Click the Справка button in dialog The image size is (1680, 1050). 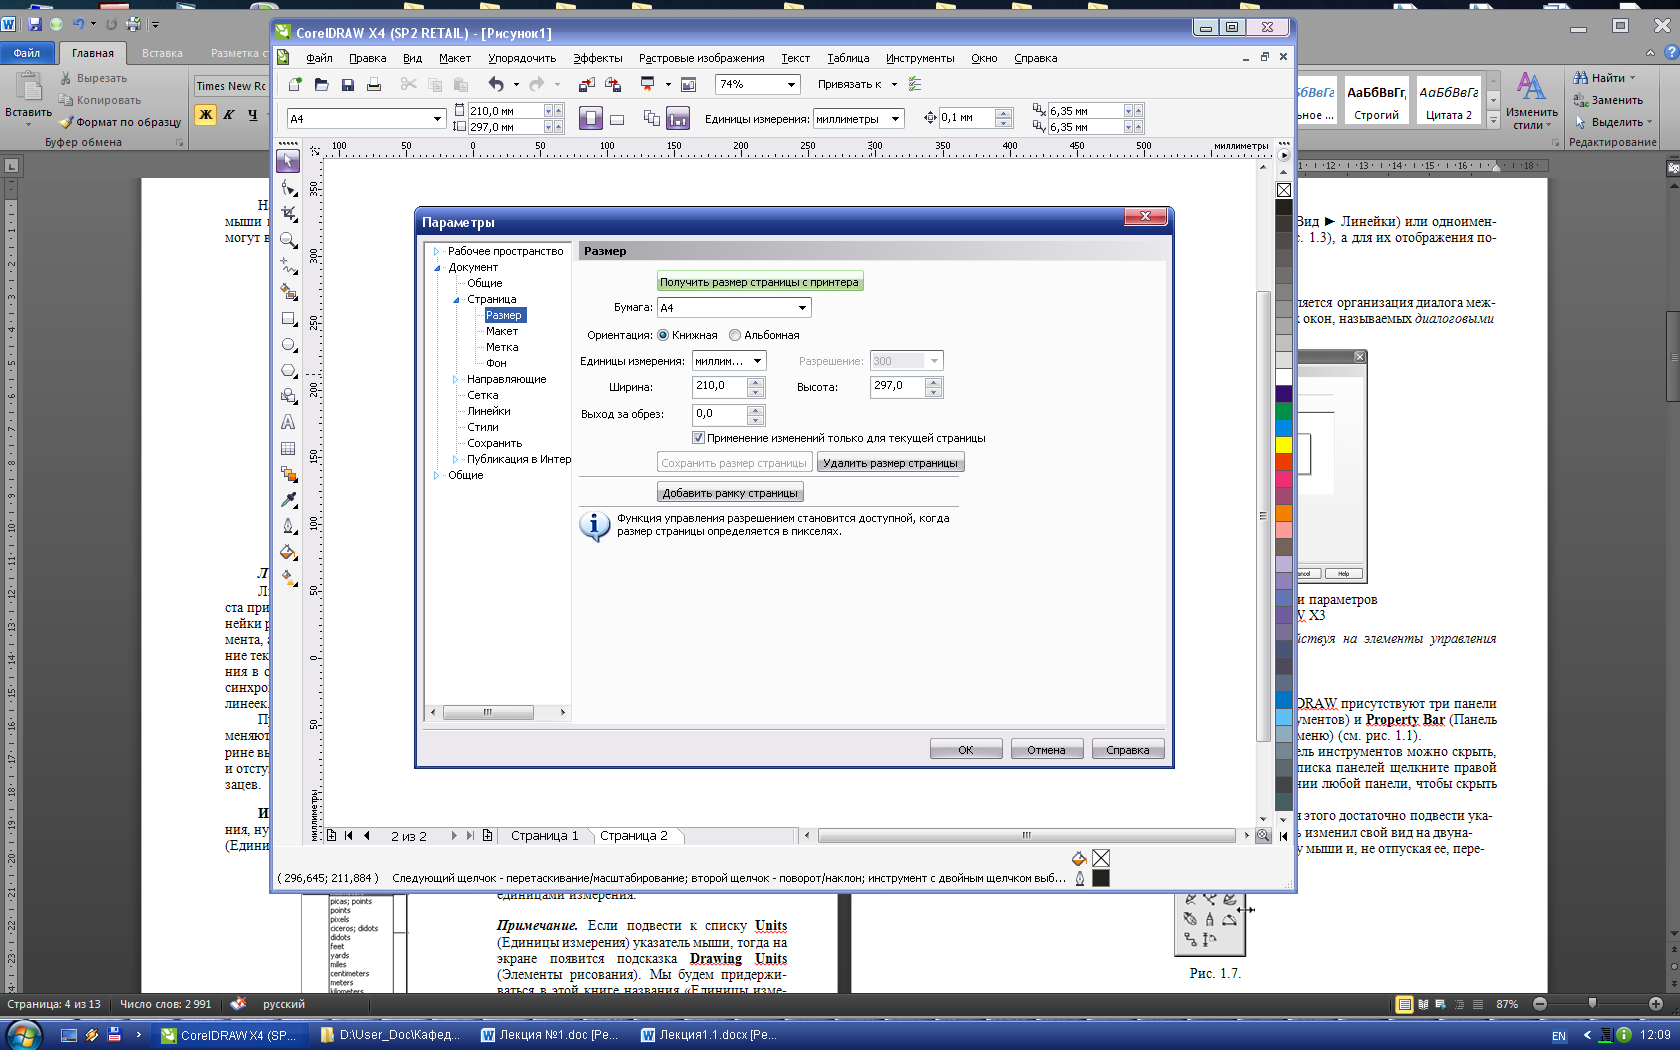[1128, 750]
